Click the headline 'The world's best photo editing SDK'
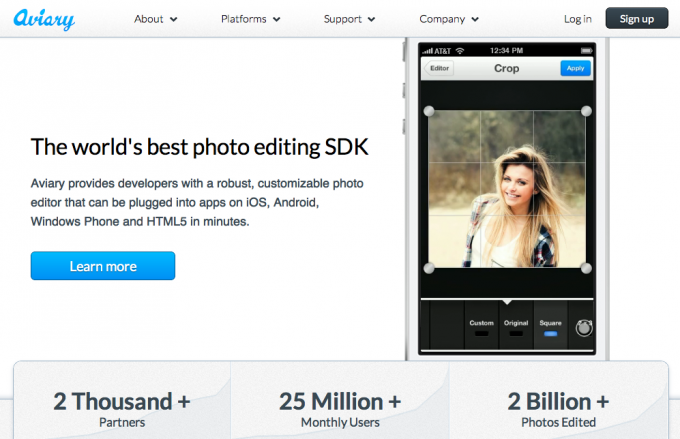Screen dimensions: 680x439 coord(199,147)
